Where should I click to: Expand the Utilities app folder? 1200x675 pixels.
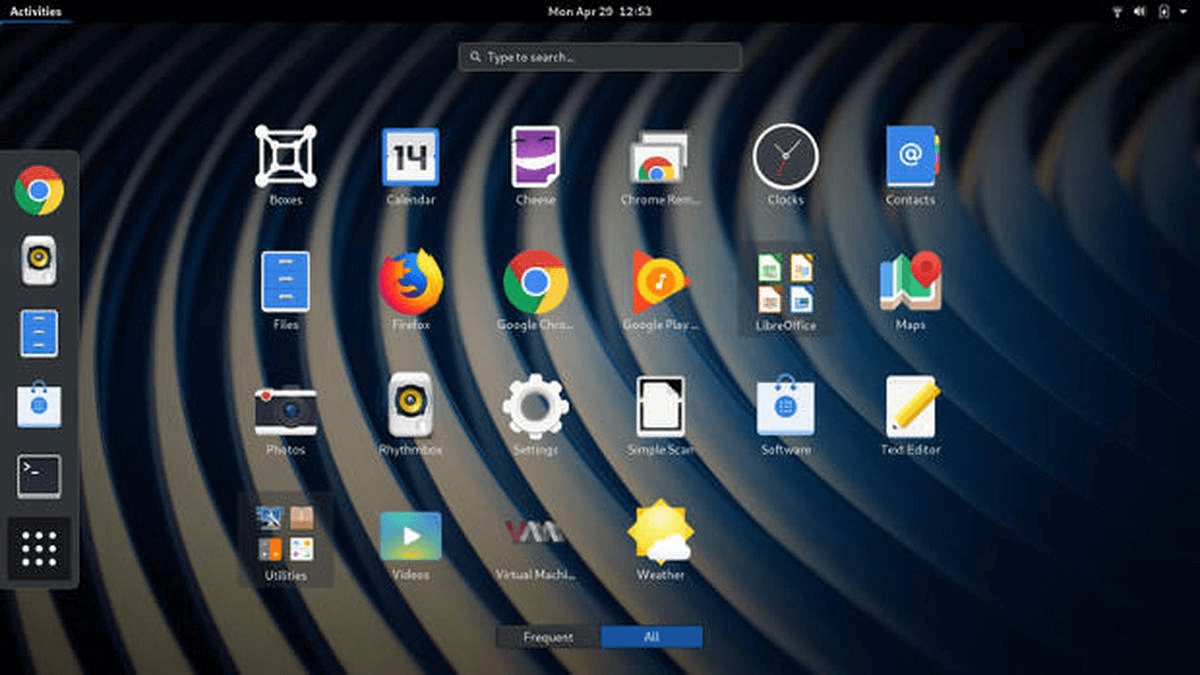[x=286, y=535]
